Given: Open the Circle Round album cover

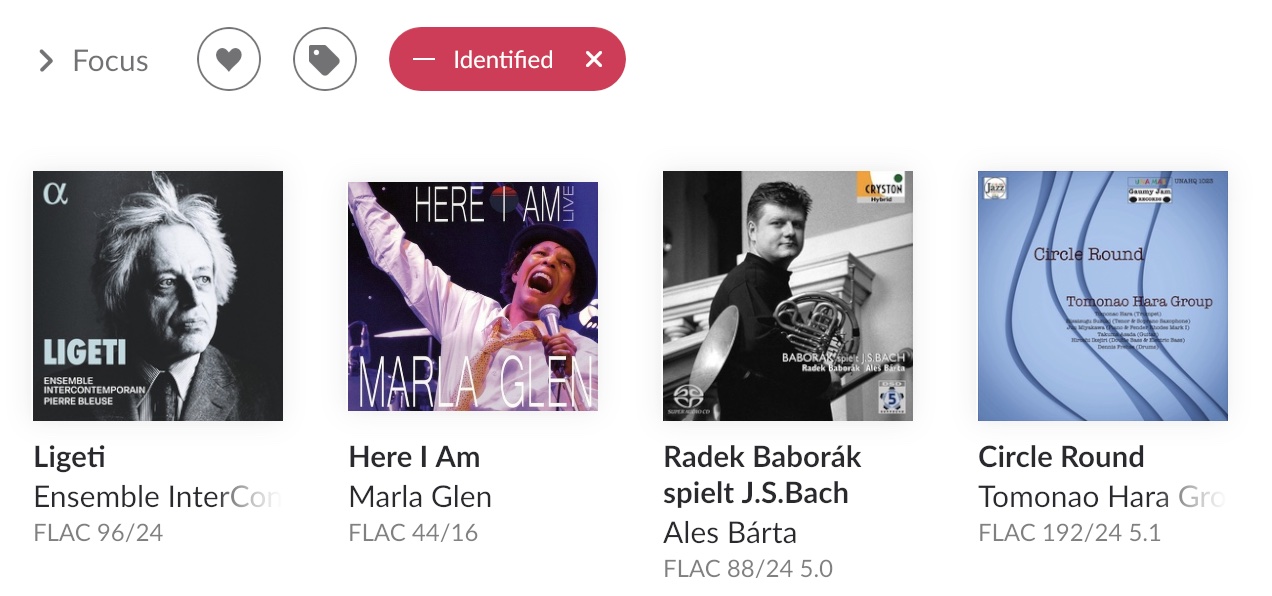Looking at the screenshot, I should (1103, 296).
